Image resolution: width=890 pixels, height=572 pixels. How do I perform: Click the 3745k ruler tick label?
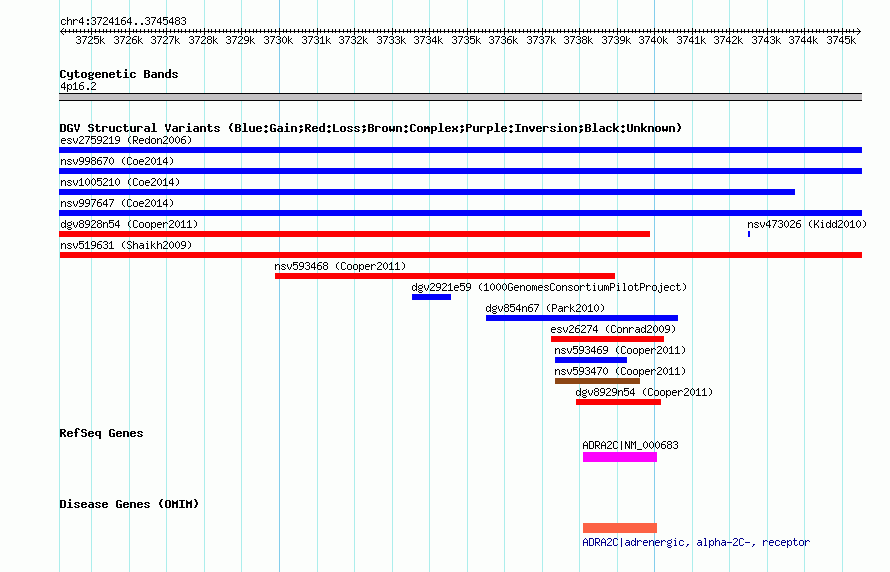pos(841,40)
